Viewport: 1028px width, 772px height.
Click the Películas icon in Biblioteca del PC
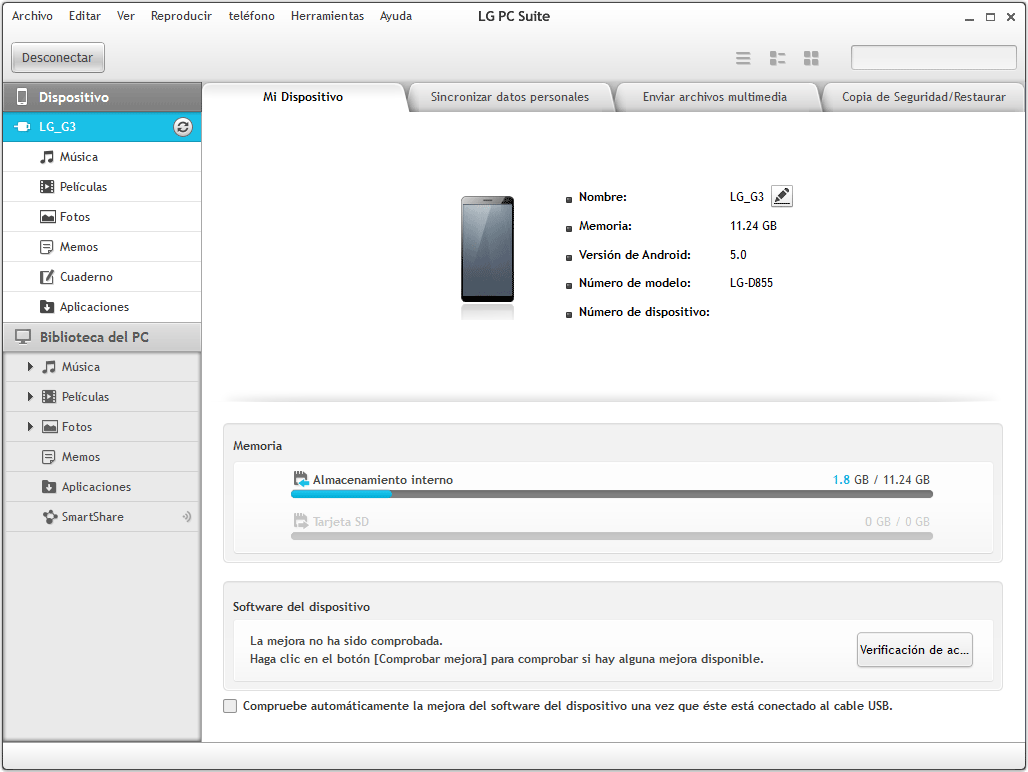pos(49,396)
